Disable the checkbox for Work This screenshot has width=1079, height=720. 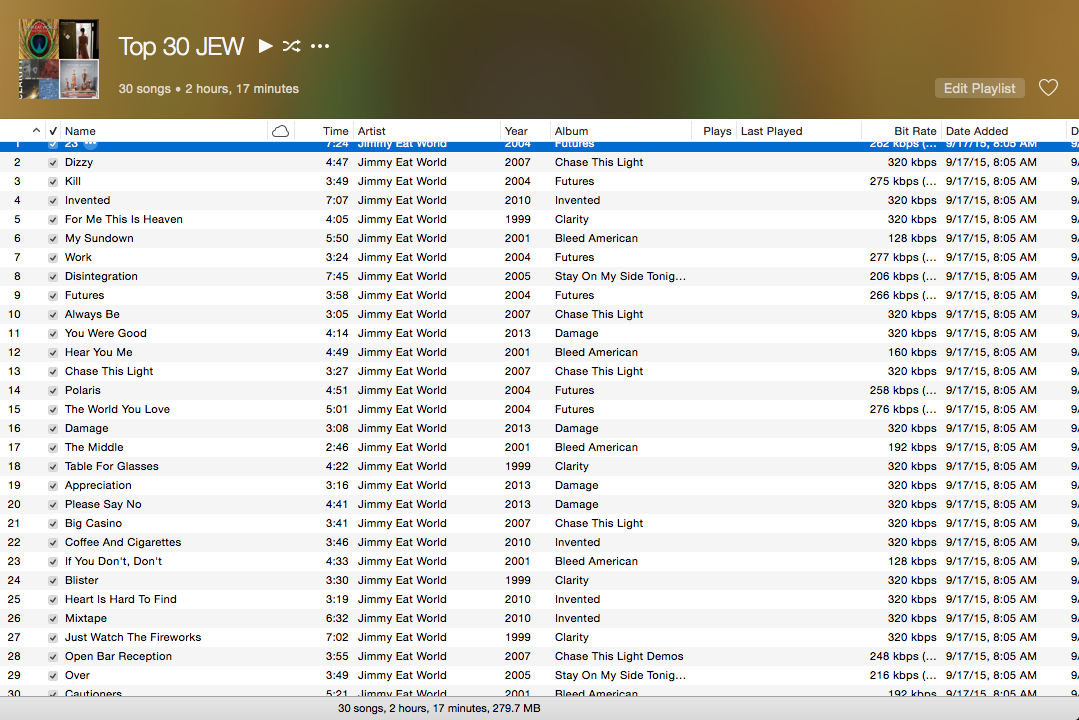[53, 257]
